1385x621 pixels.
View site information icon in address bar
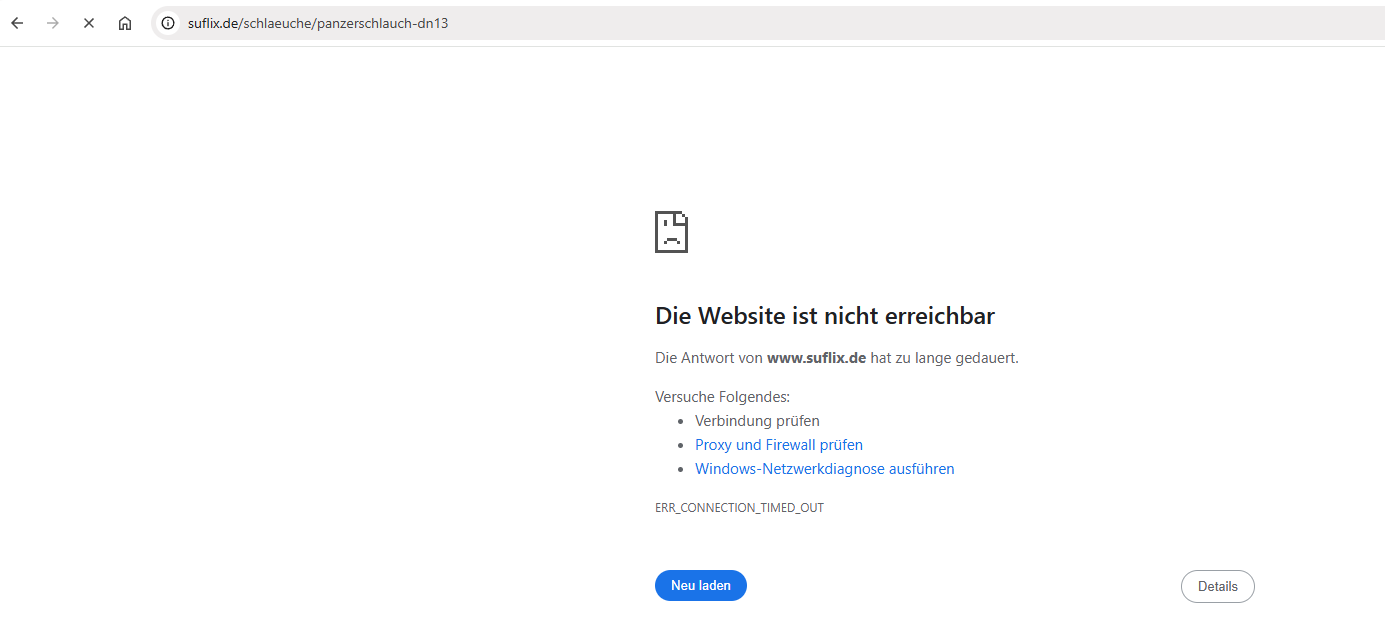(168, 23)
